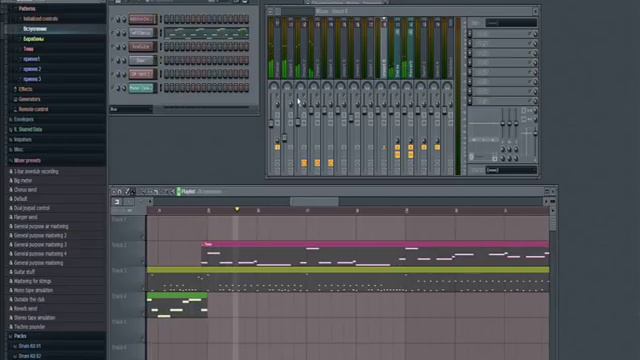Select the Вступление pattern in browser
Viewport: 640px width, 360px height.
[35, 29]
